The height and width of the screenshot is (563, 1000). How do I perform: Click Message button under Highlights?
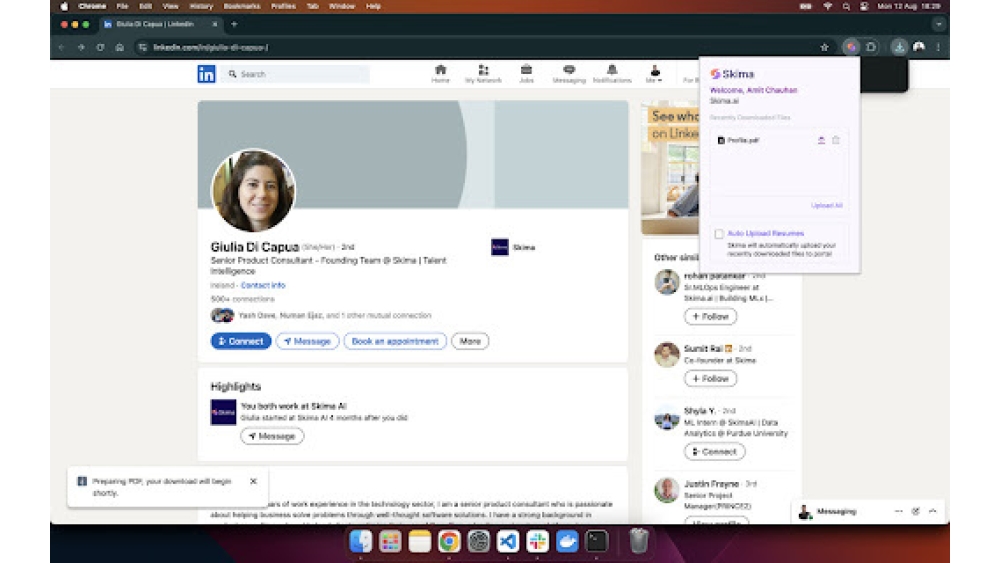click(272, 436)
